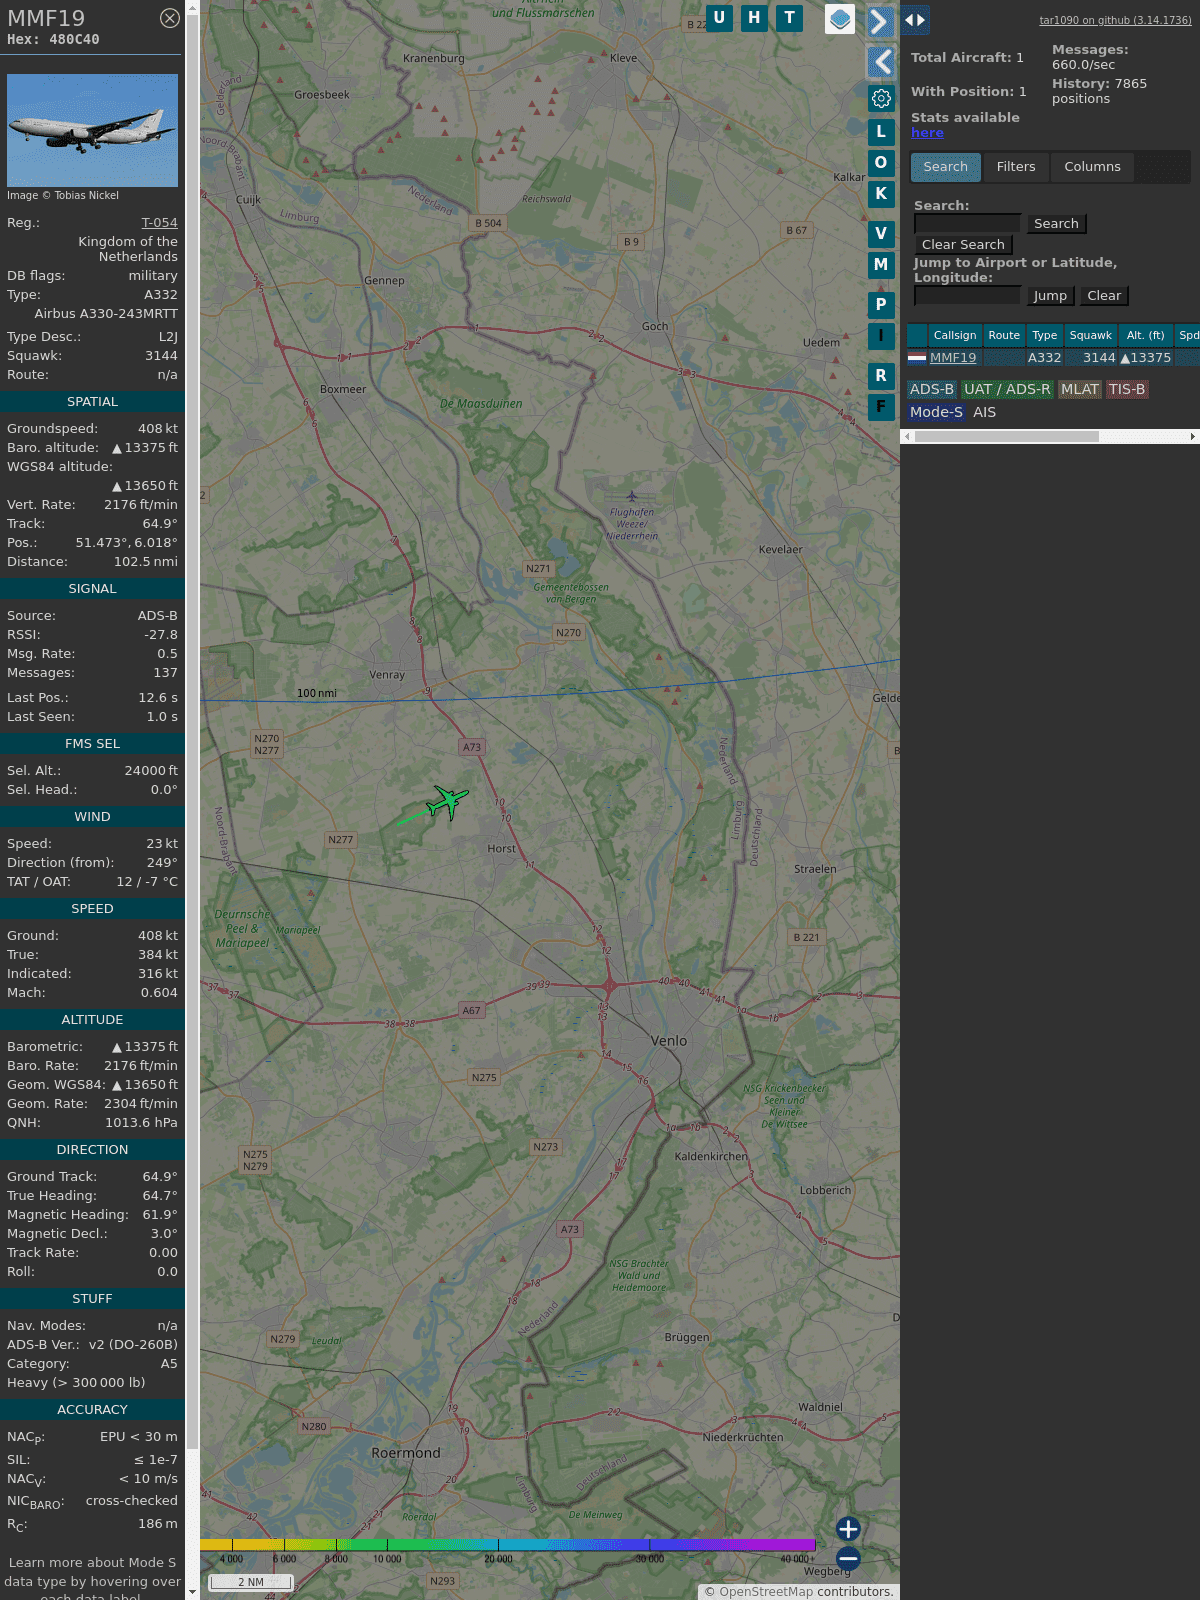Viewport: 1200px width, 1600px height.
Task: Click the Weeze airport icon on map
Action: (x=631, y=496)
